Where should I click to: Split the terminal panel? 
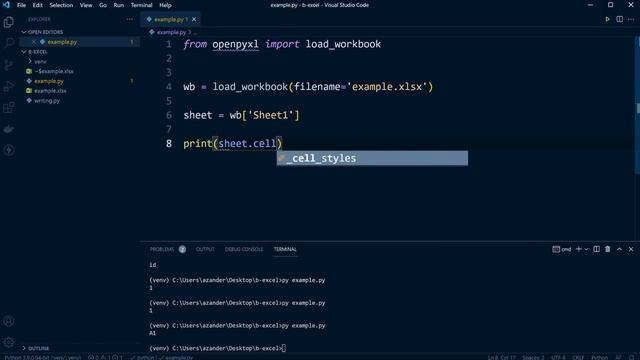(596, 249)
